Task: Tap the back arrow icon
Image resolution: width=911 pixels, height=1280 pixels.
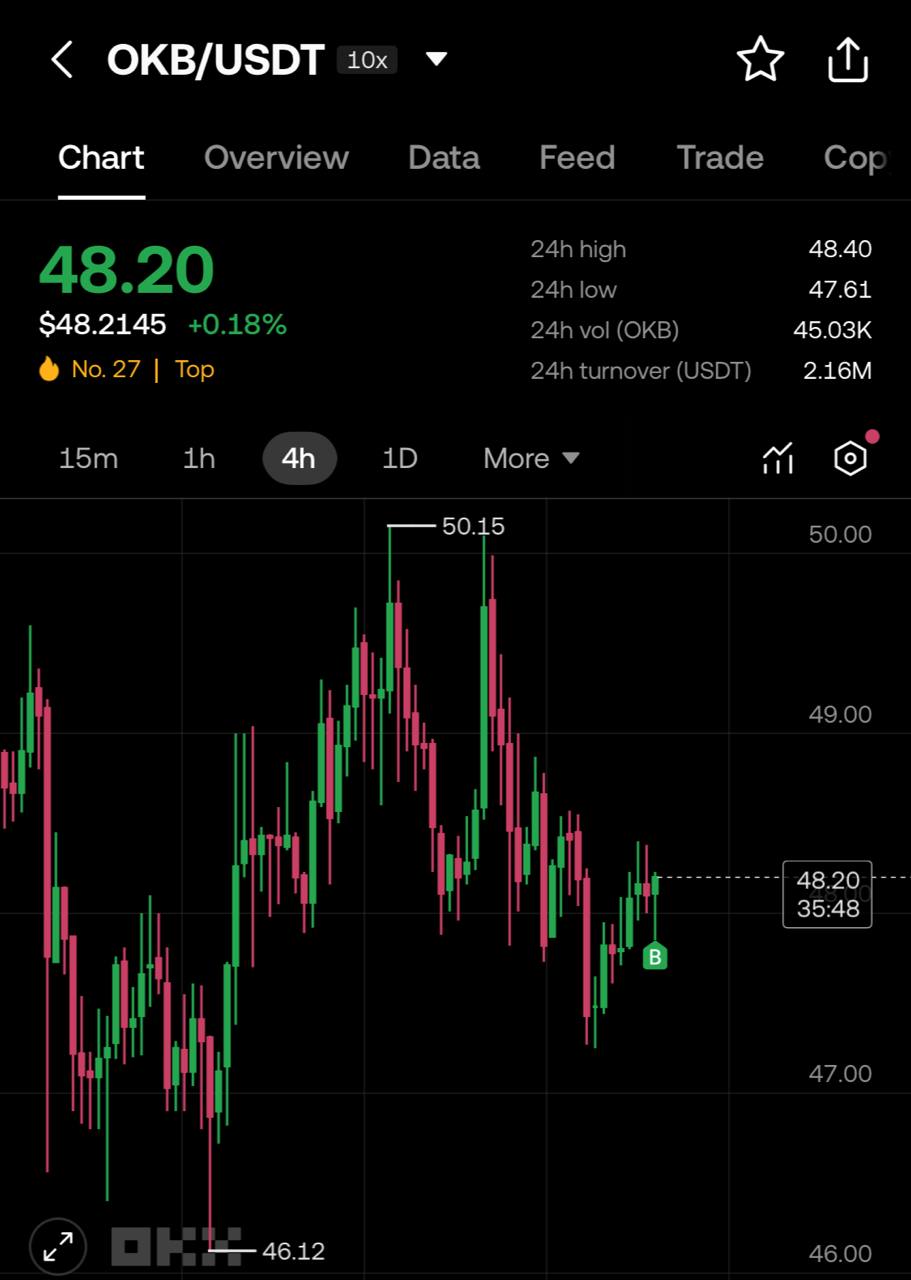Action: pyautogui.click(x=62, y=60)
